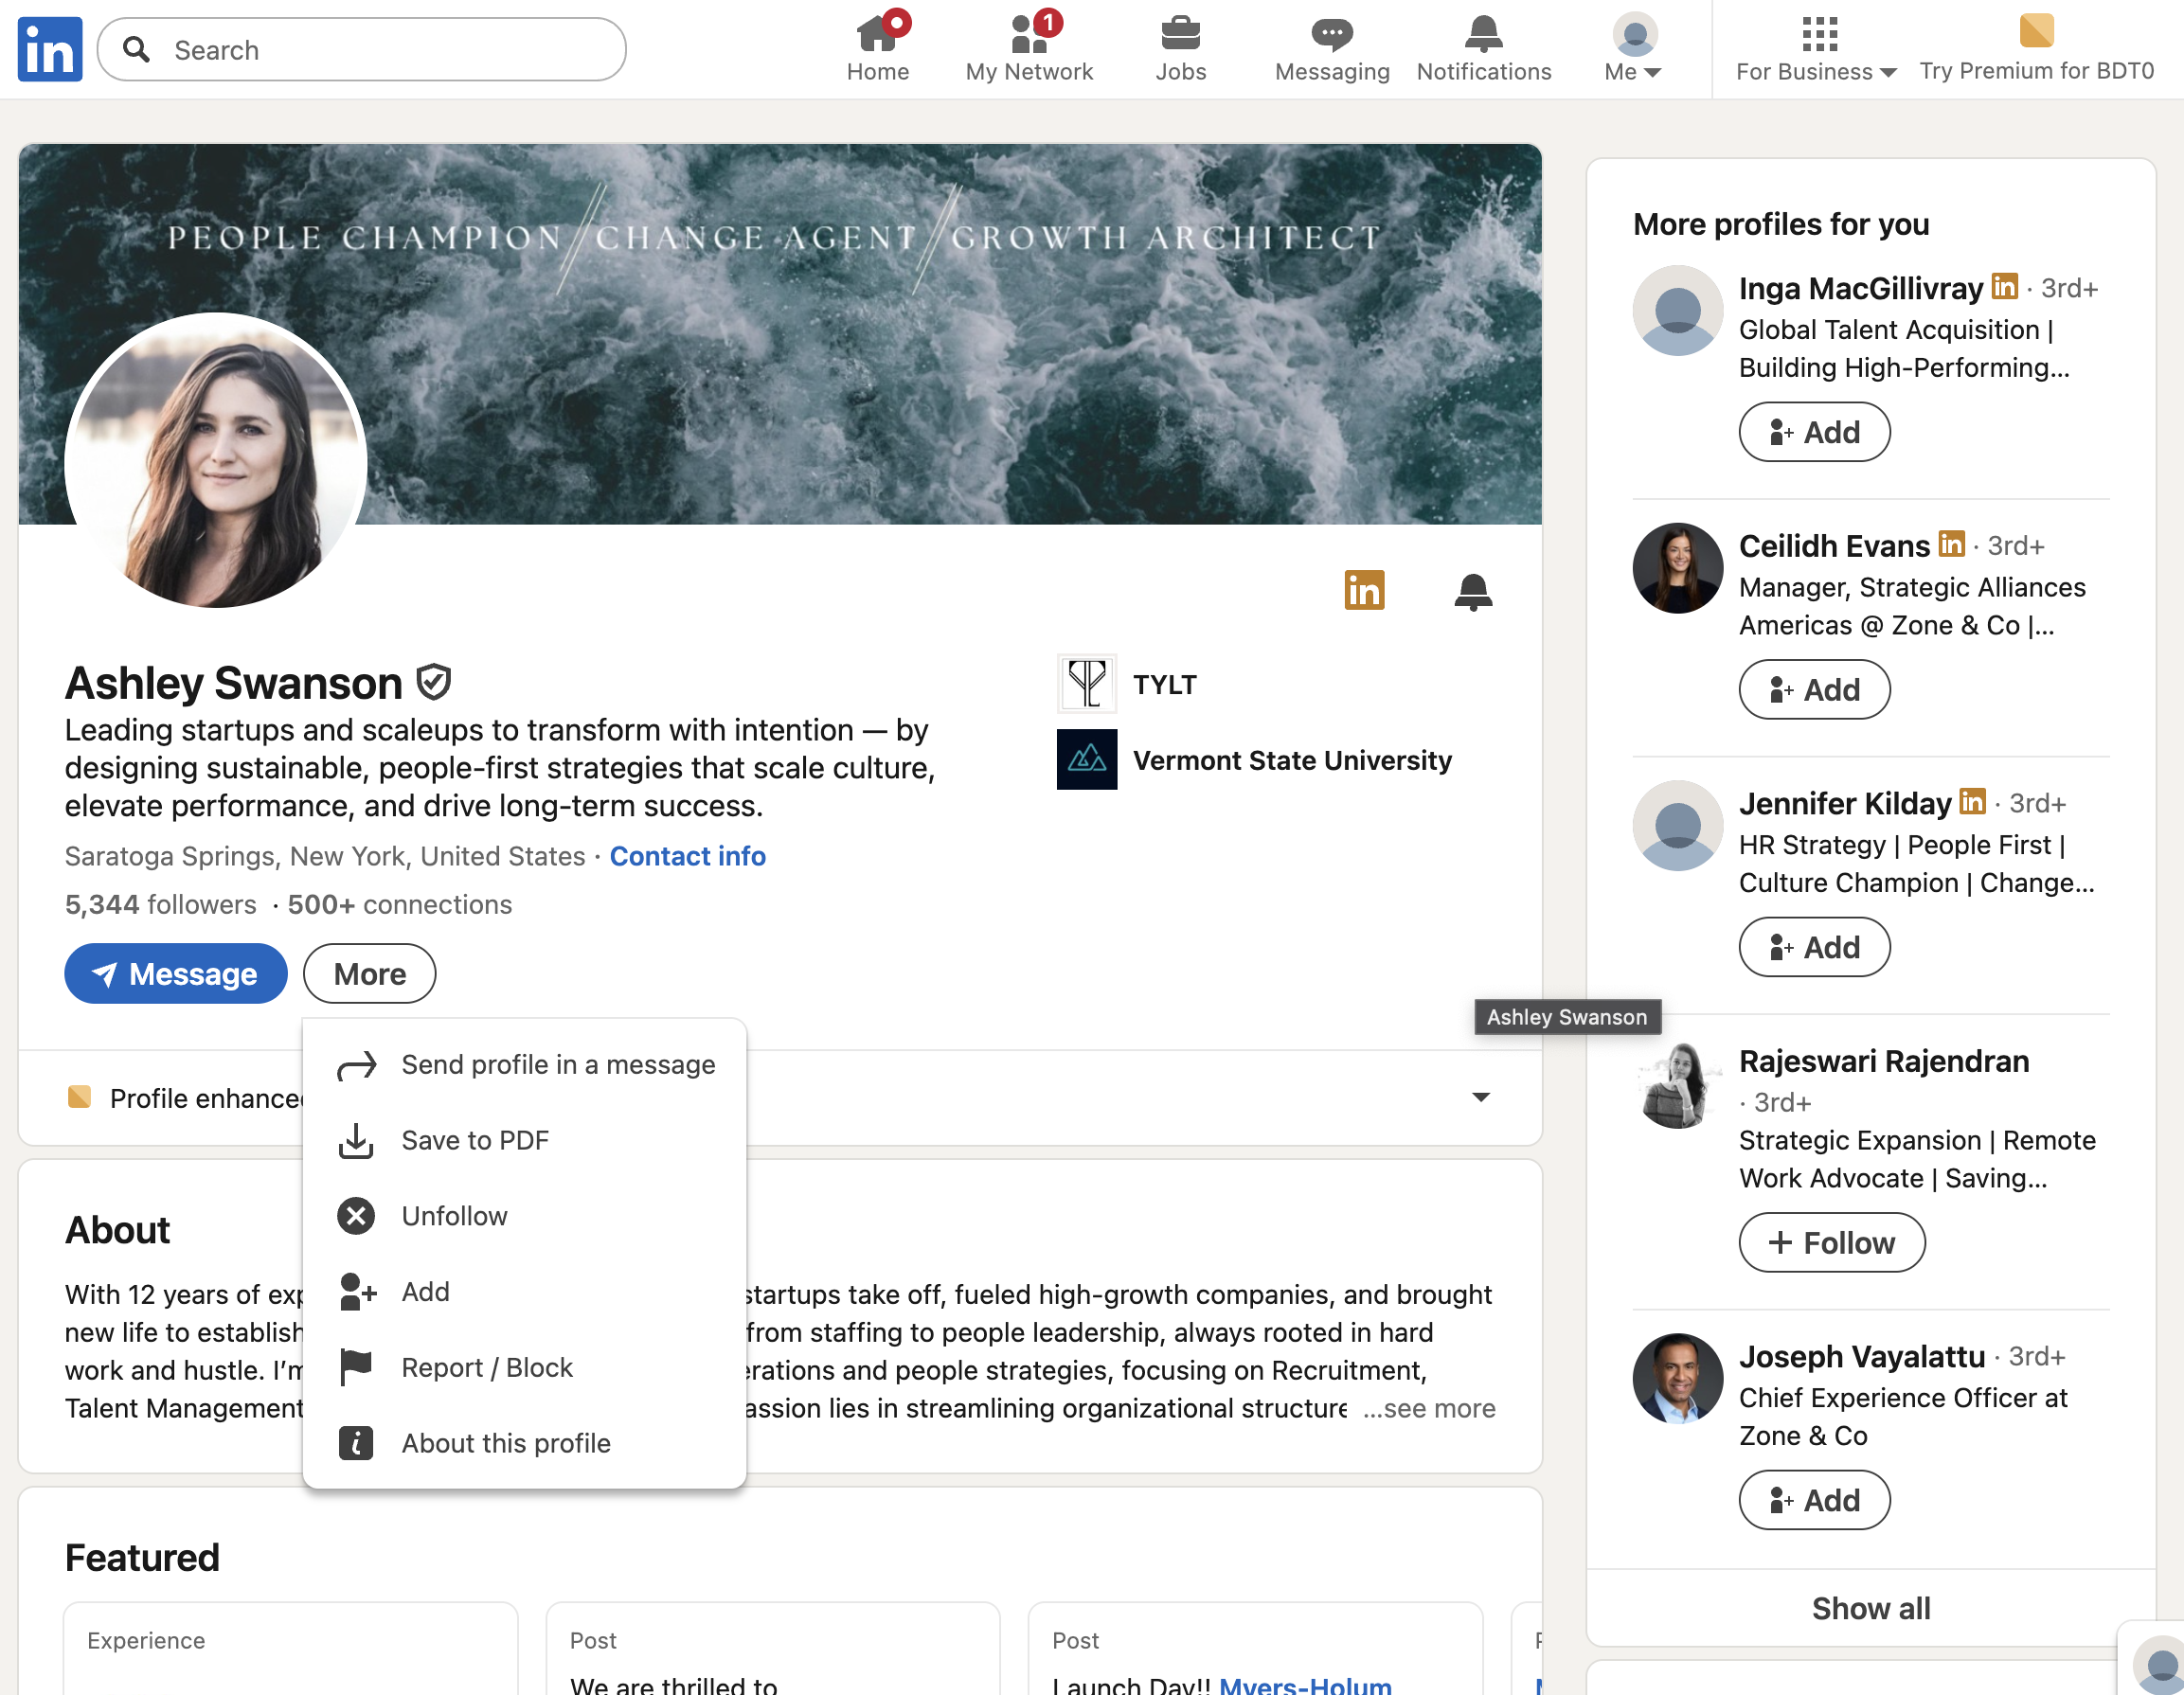
Task: Expand the Profile enhance section arrow
Action: [x=1481, y=1097]
